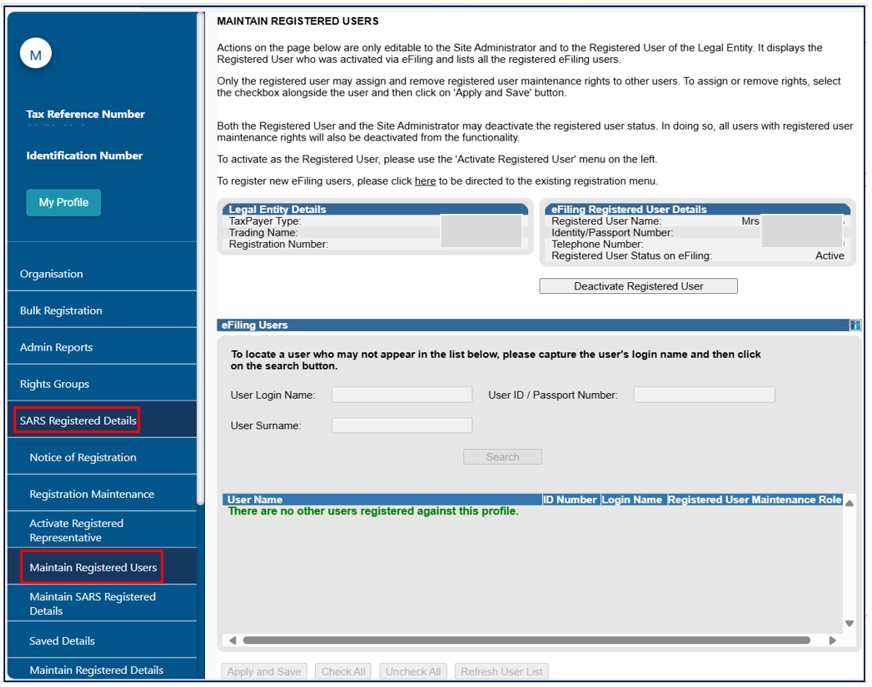Click eFiling Registered User Details header
This screenshot has height=687, width=872.
click(697, 209)
